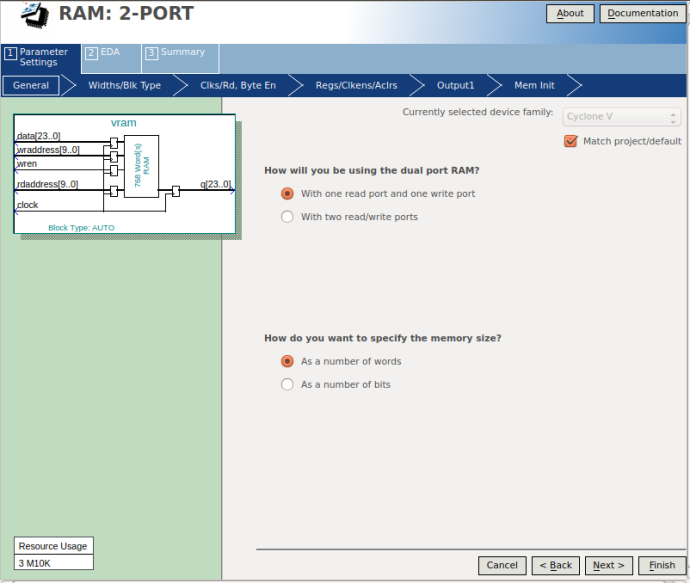Viewport: 690px width, 583px height.
Task: Click the wren input register symbol
Action: click(114, 170)
